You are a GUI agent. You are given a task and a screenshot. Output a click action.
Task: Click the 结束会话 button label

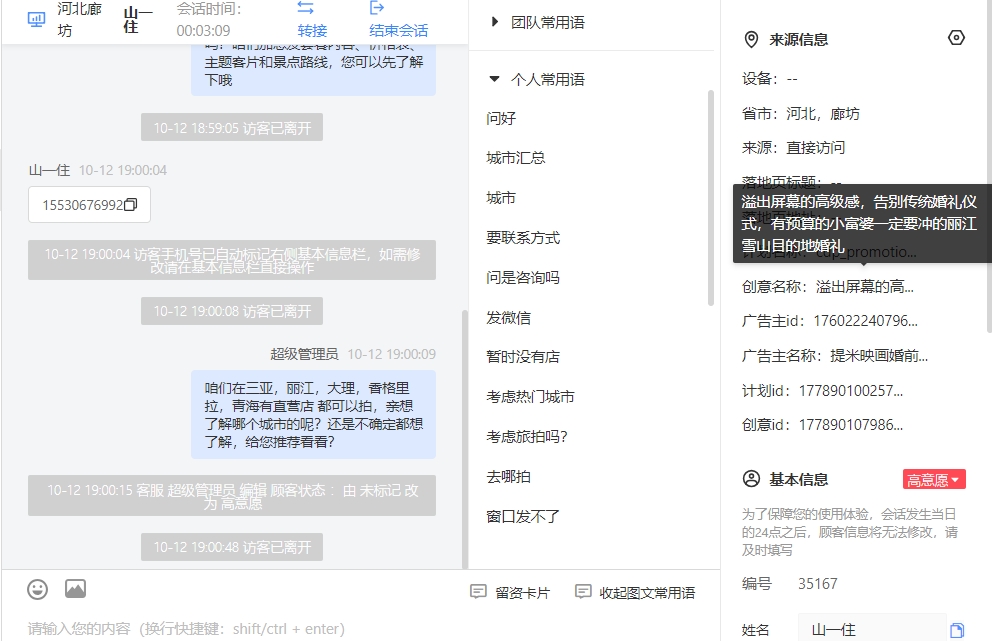pyautogui.click(x=399, y=30)
